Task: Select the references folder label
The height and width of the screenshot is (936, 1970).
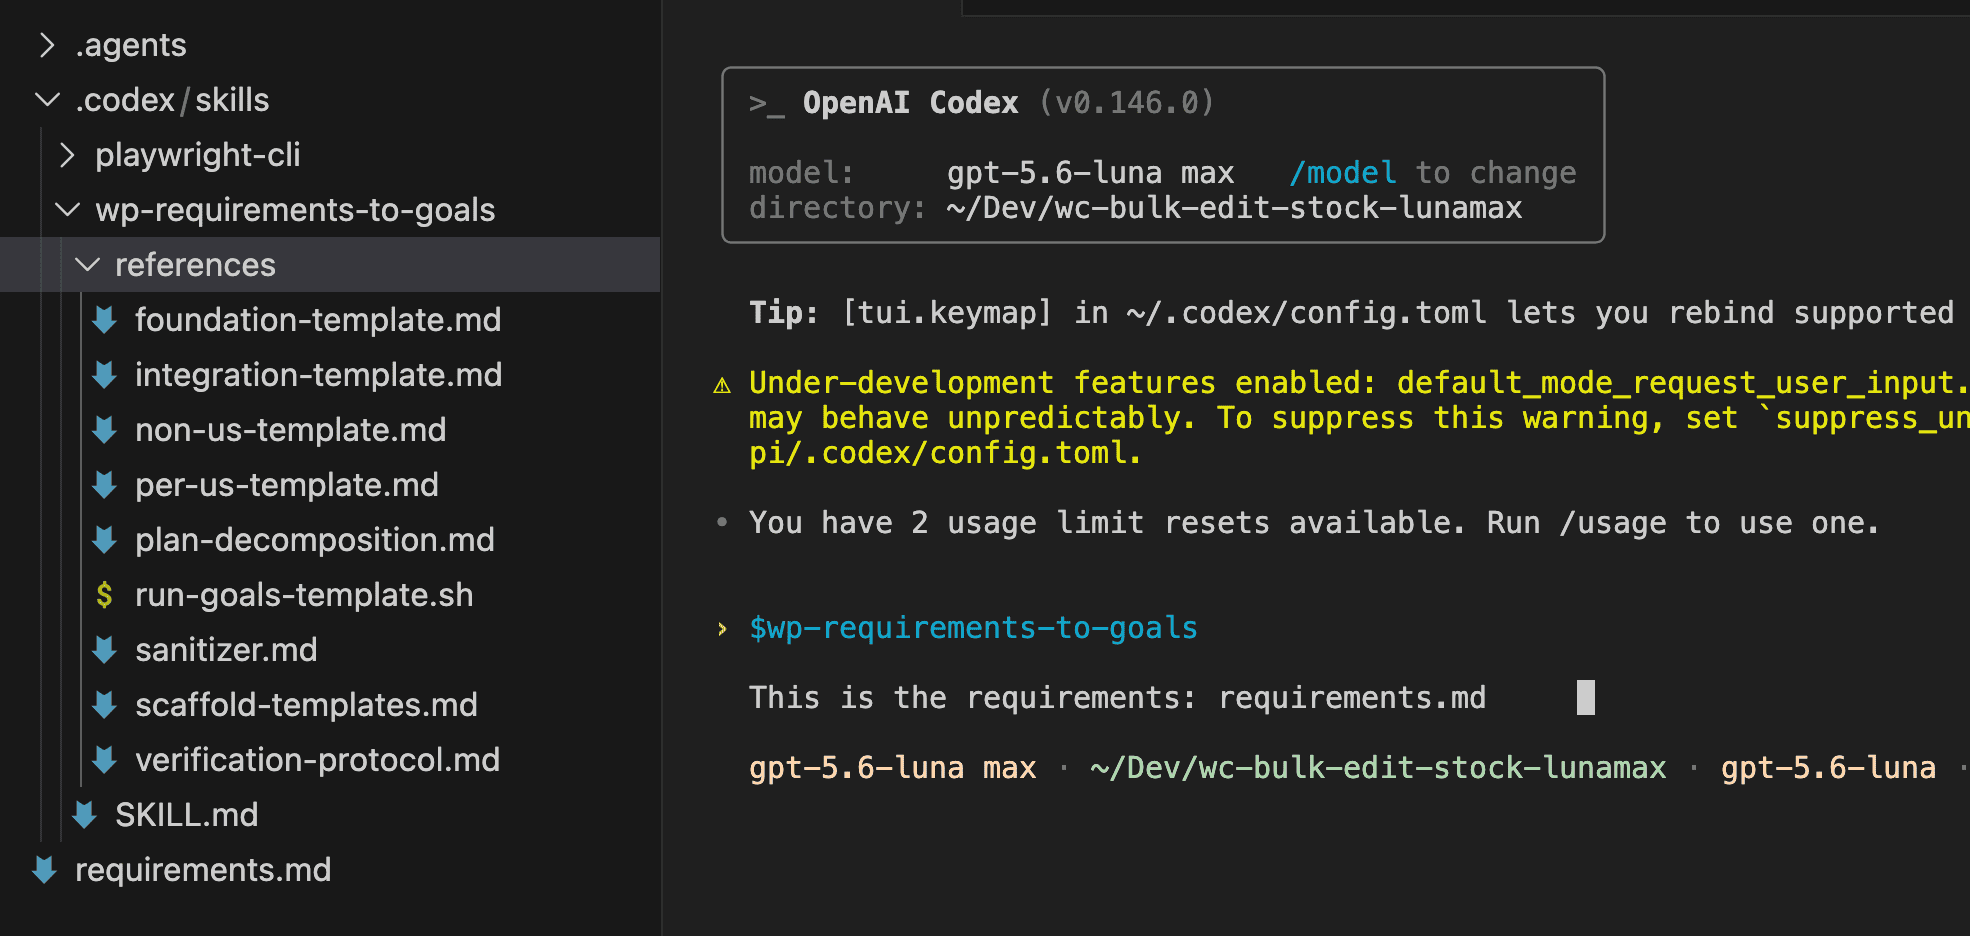Action: pyautogui.click(x=195, y=265)
